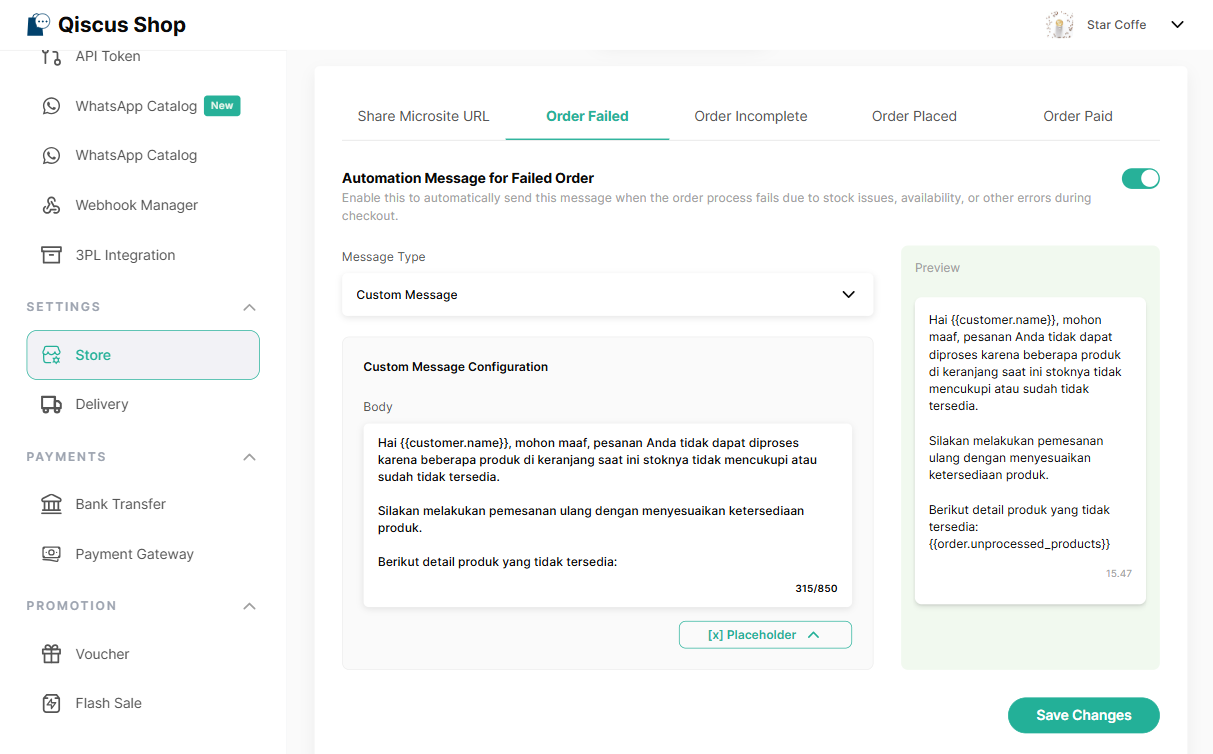Open the Message Type dropdown

607,295
